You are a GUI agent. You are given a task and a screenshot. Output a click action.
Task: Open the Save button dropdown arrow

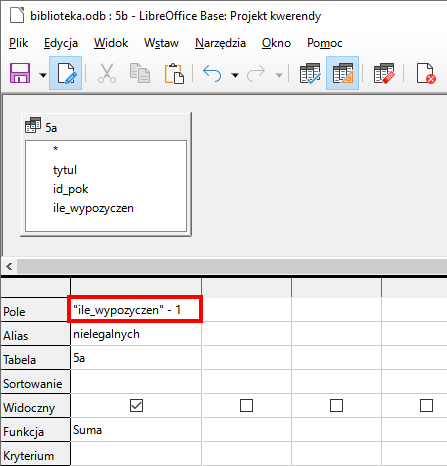(x=43, y=75)
